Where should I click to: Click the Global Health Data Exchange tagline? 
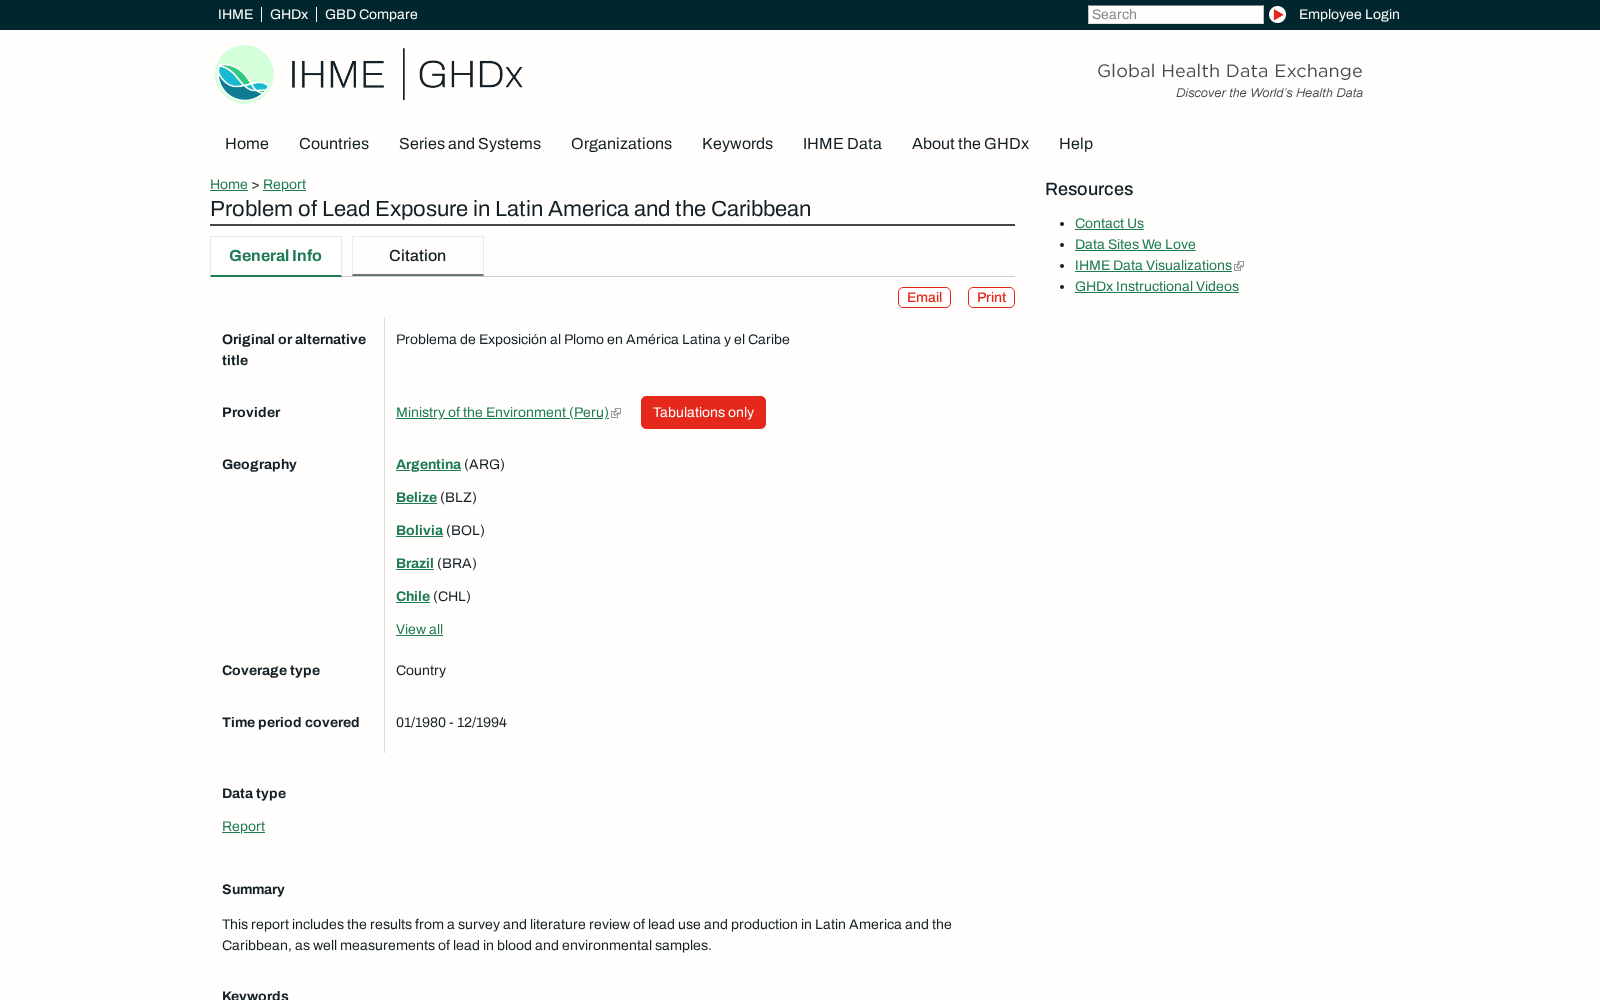(x=1229, y=71)
